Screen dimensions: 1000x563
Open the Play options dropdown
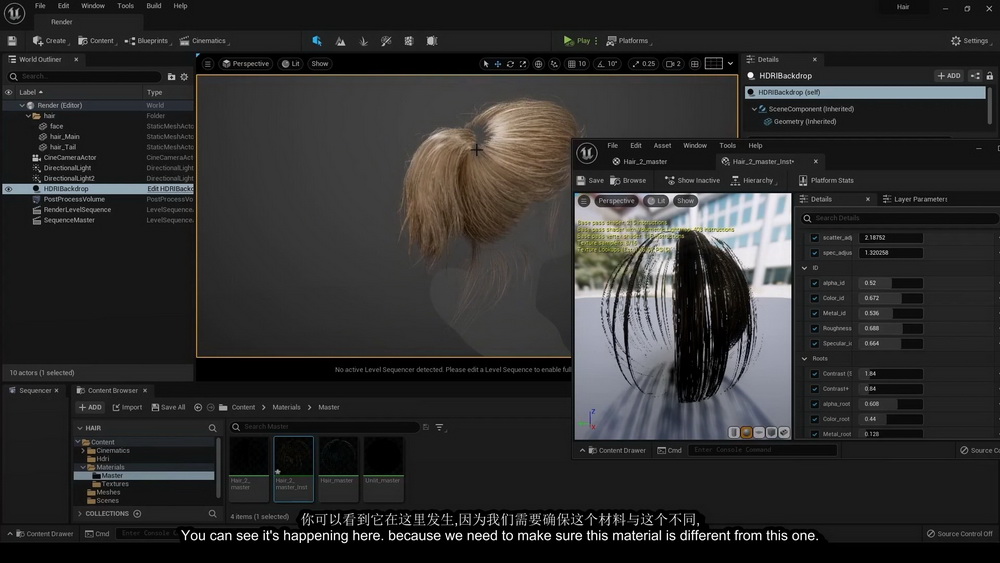(x=596, y=41)
